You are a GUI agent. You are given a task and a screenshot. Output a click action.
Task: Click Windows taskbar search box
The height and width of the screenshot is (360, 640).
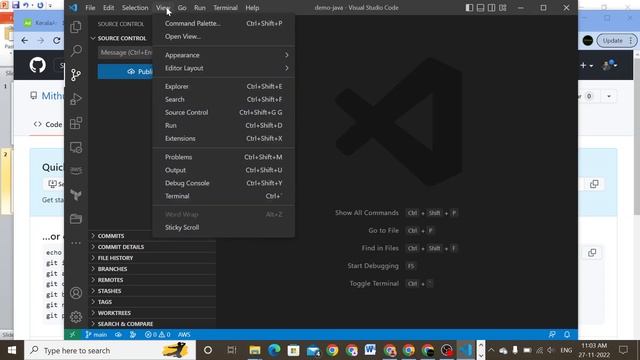pyautogui.click(x=110, y=350)
